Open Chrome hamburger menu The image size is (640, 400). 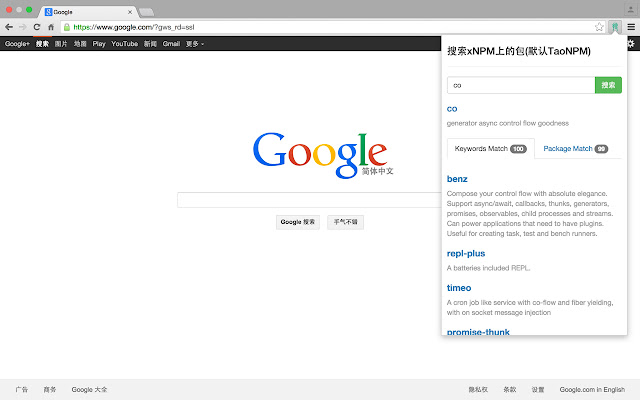click(x=631, y=27)
